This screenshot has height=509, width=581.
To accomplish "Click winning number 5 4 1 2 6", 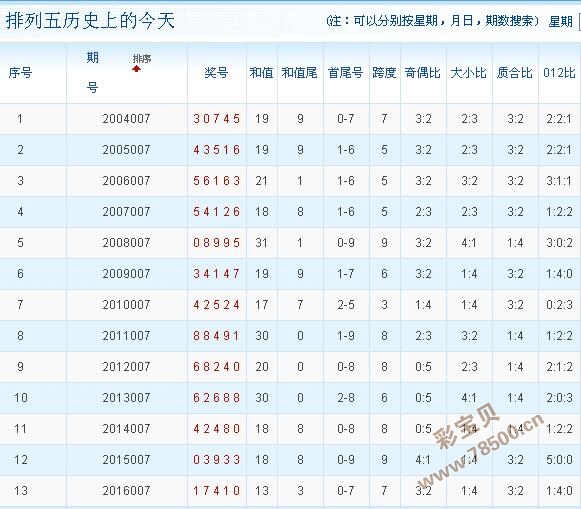I will pos(217,212).
